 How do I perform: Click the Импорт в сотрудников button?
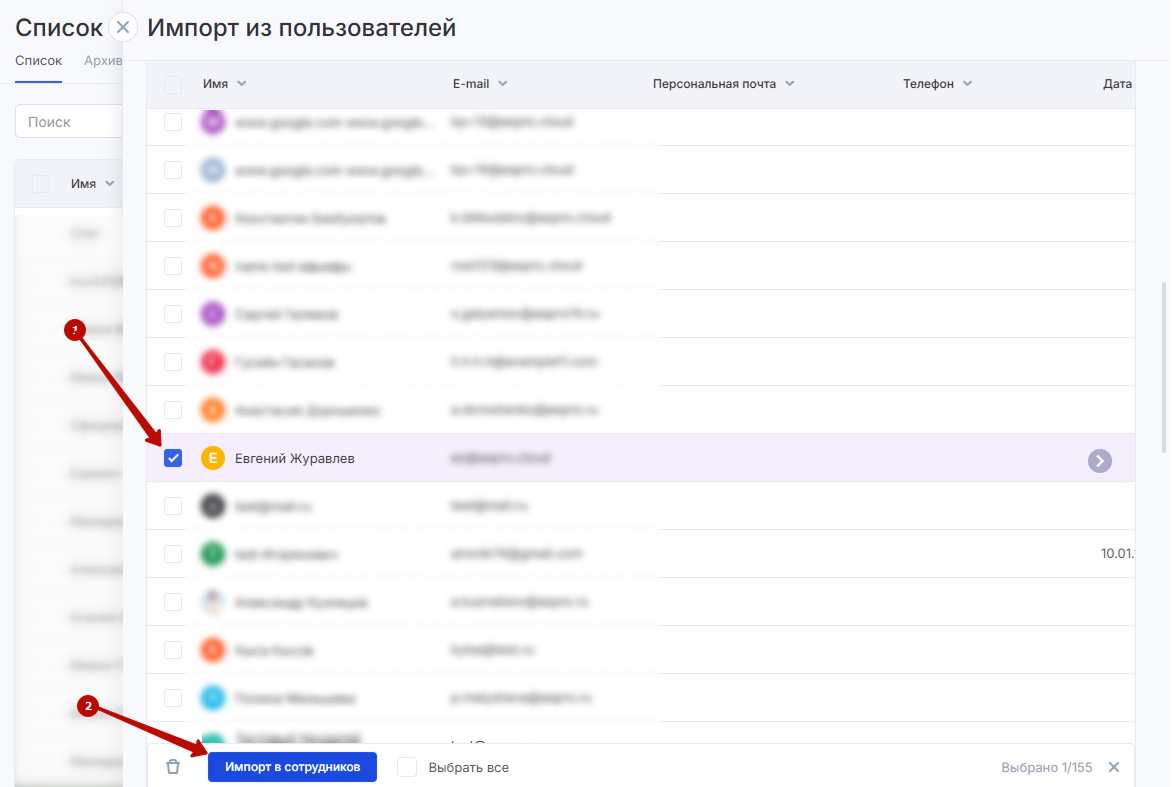[x=292, y=767]
